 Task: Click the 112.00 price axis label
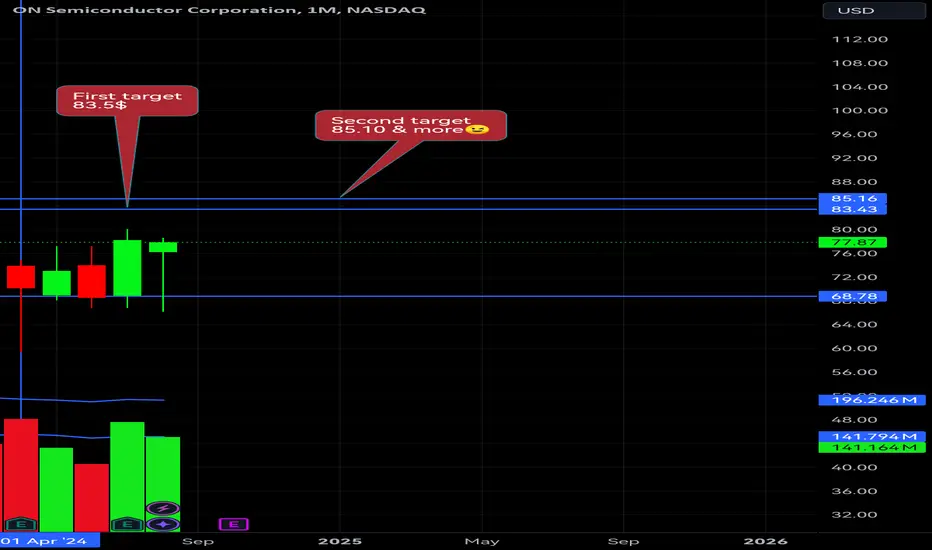(859, 39)
